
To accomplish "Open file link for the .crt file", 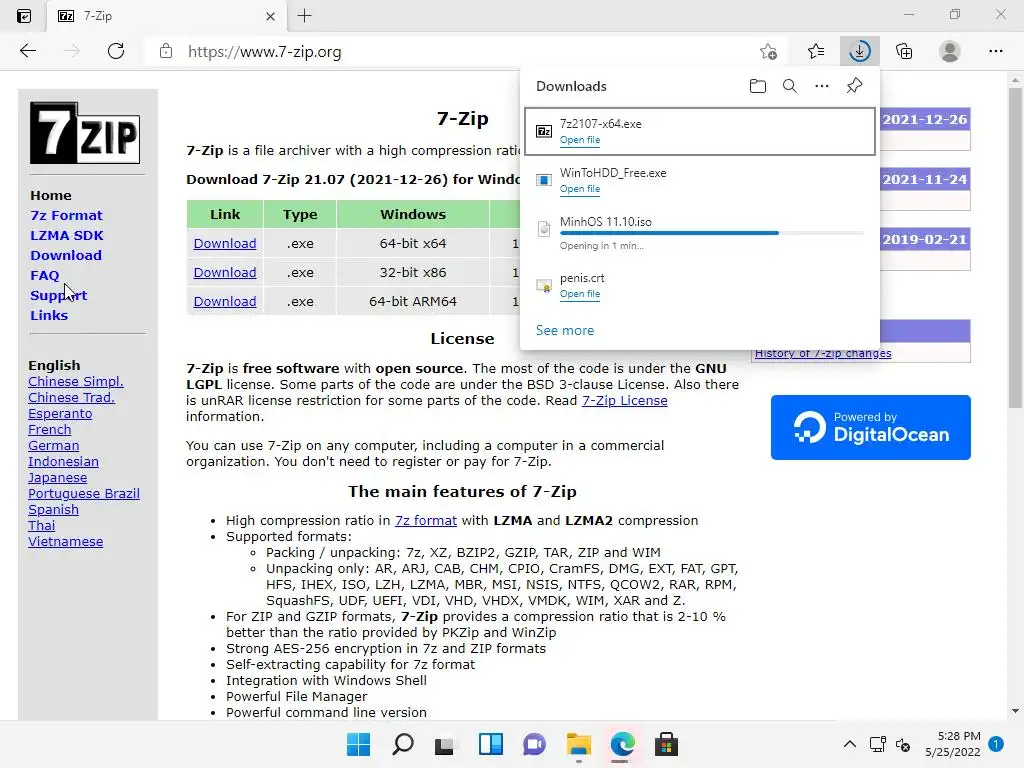I will coord(580,294).
